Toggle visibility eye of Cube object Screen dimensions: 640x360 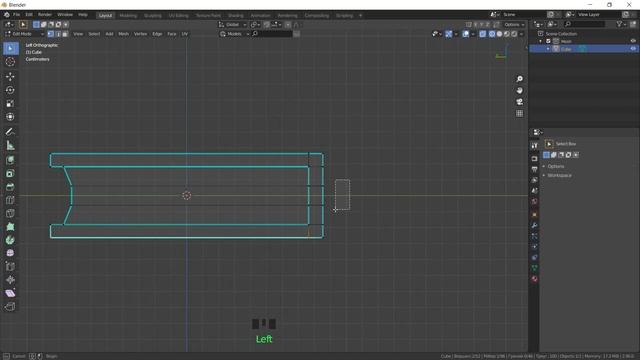[x=633, y=49]
